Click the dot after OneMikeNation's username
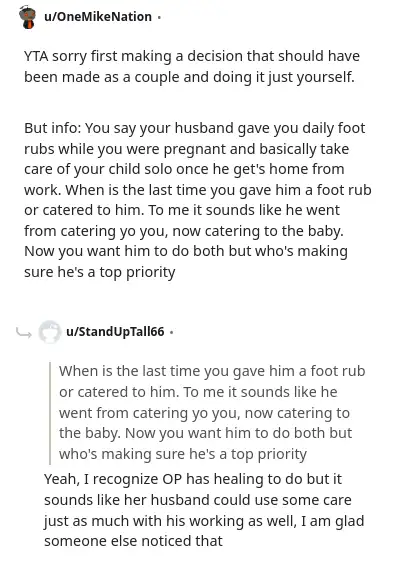This screenshot has height=577, width=400. click(159, 17)
